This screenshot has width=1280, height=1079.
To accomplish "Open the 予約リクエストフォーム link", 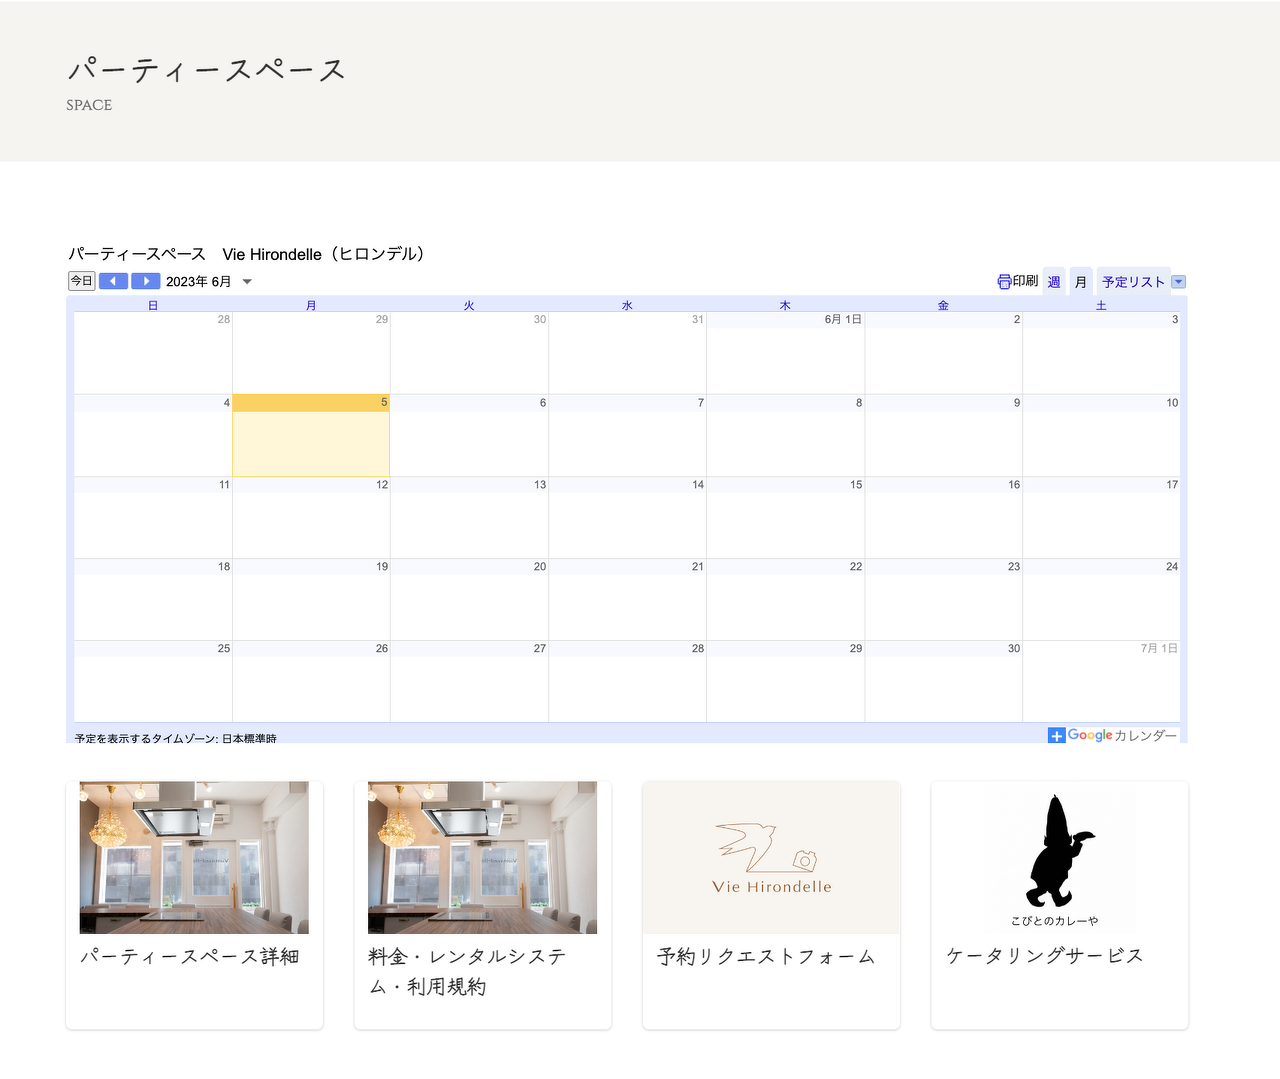I will [766, 957].
